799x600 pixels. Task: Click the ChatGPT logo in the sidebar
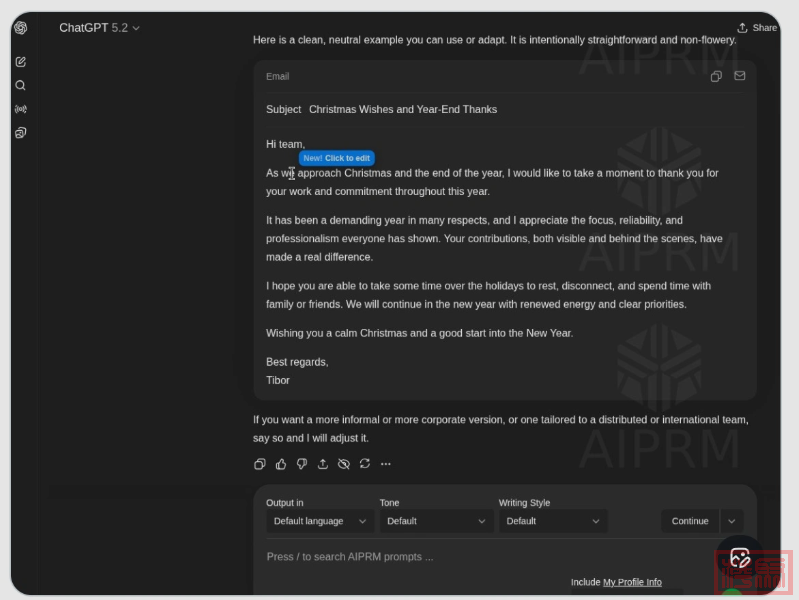click(20, 28)
